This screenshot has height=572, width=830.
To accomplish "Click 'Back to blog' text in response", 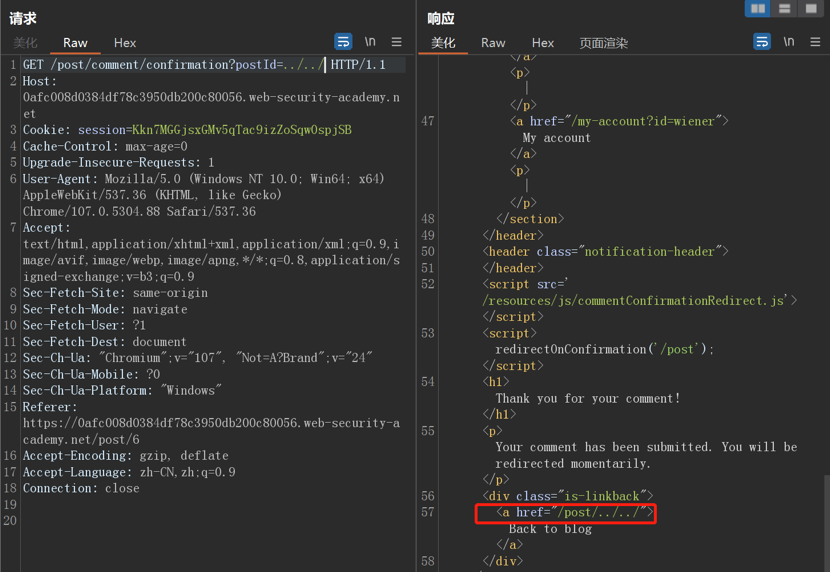I will point(550,529).
